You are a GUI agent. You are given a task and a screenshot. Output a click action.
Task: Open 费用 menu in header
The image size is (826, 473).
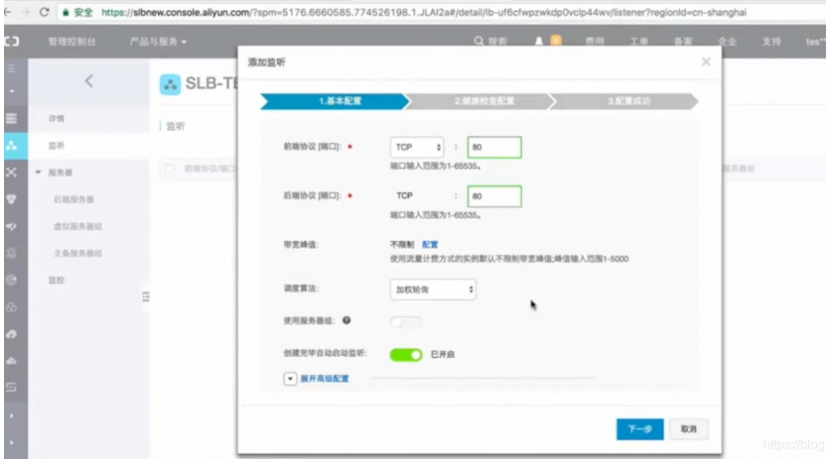coord(595,42)
